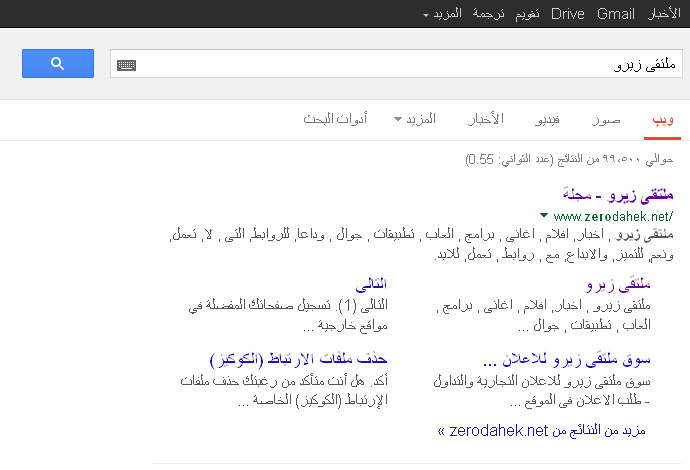Switch to the فيديو tab
This screenshot has width=690, height=470.
[547, 120]
